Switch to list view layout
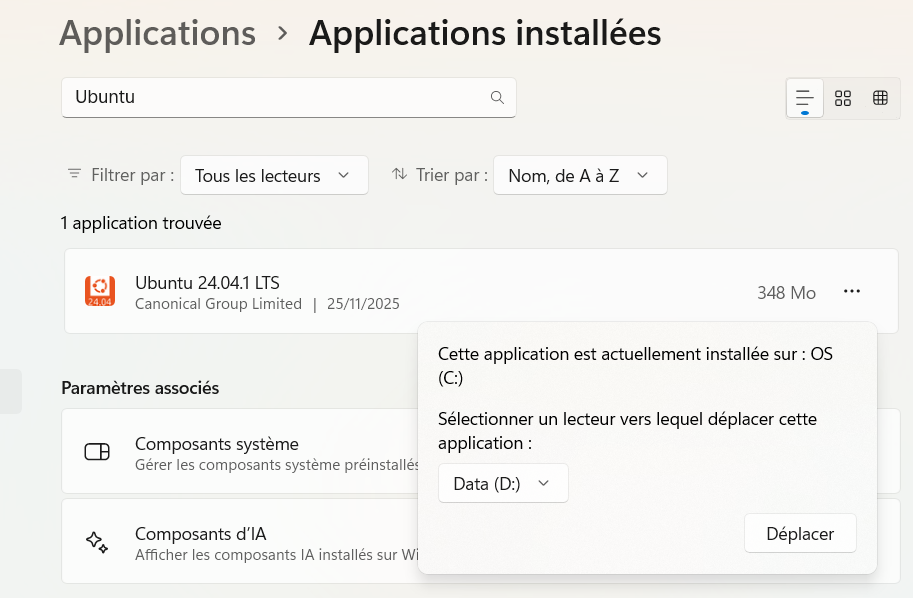 point(805,97)
